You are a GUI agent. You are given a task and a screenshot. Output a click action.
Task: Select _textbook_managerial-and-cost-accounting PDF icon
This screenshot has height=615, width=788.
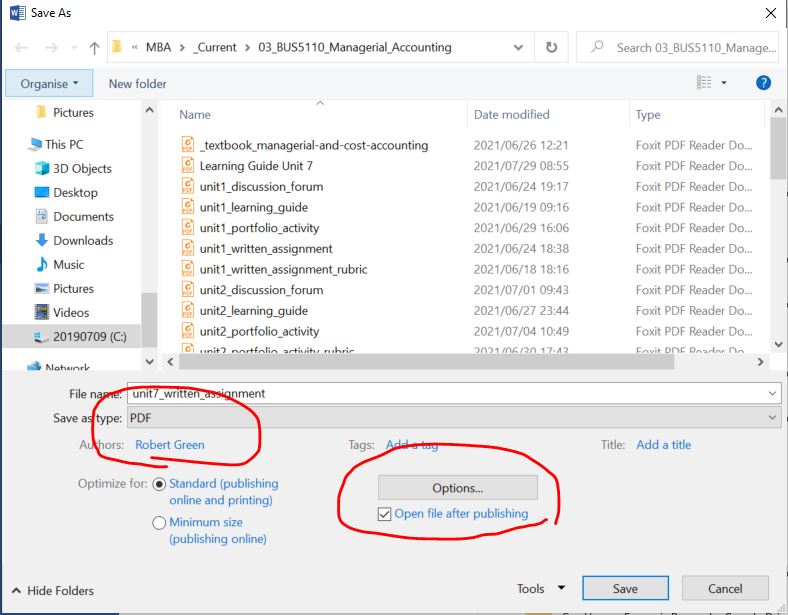tap(187, 145)
